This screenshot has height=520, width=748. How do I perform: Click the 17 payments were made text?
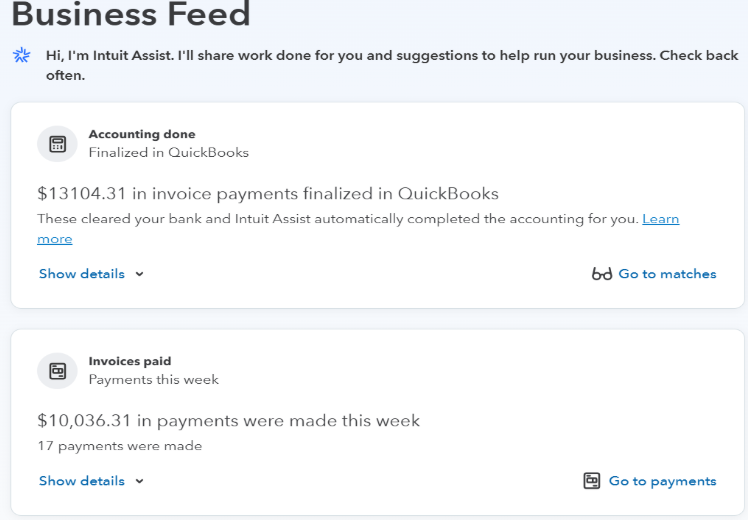coord(120,446)
